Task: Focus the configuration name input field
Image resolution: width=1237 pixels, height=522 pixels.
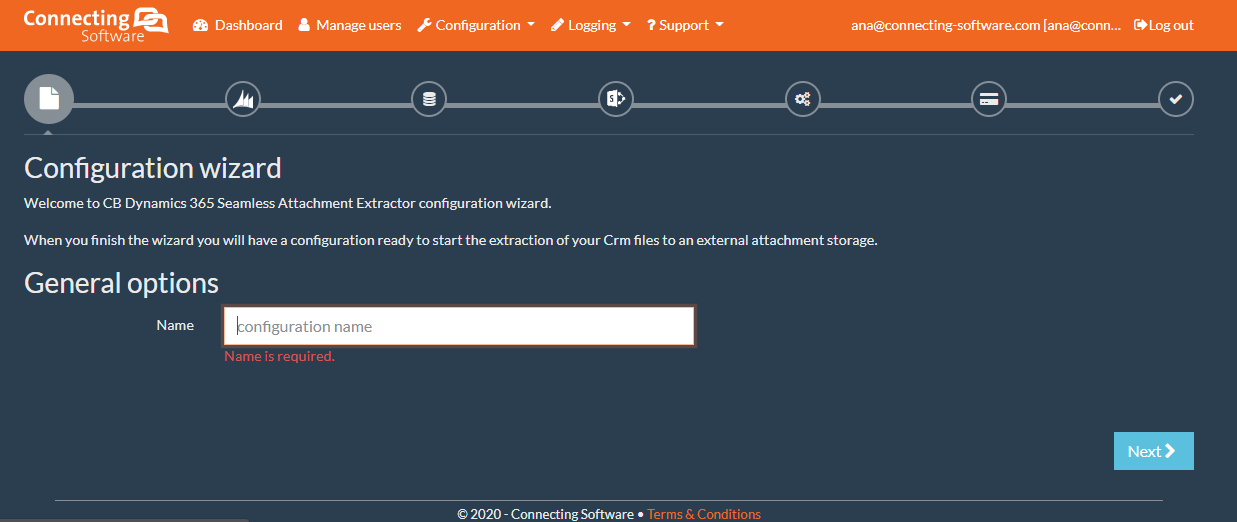Action: click(x=459, y=326)
